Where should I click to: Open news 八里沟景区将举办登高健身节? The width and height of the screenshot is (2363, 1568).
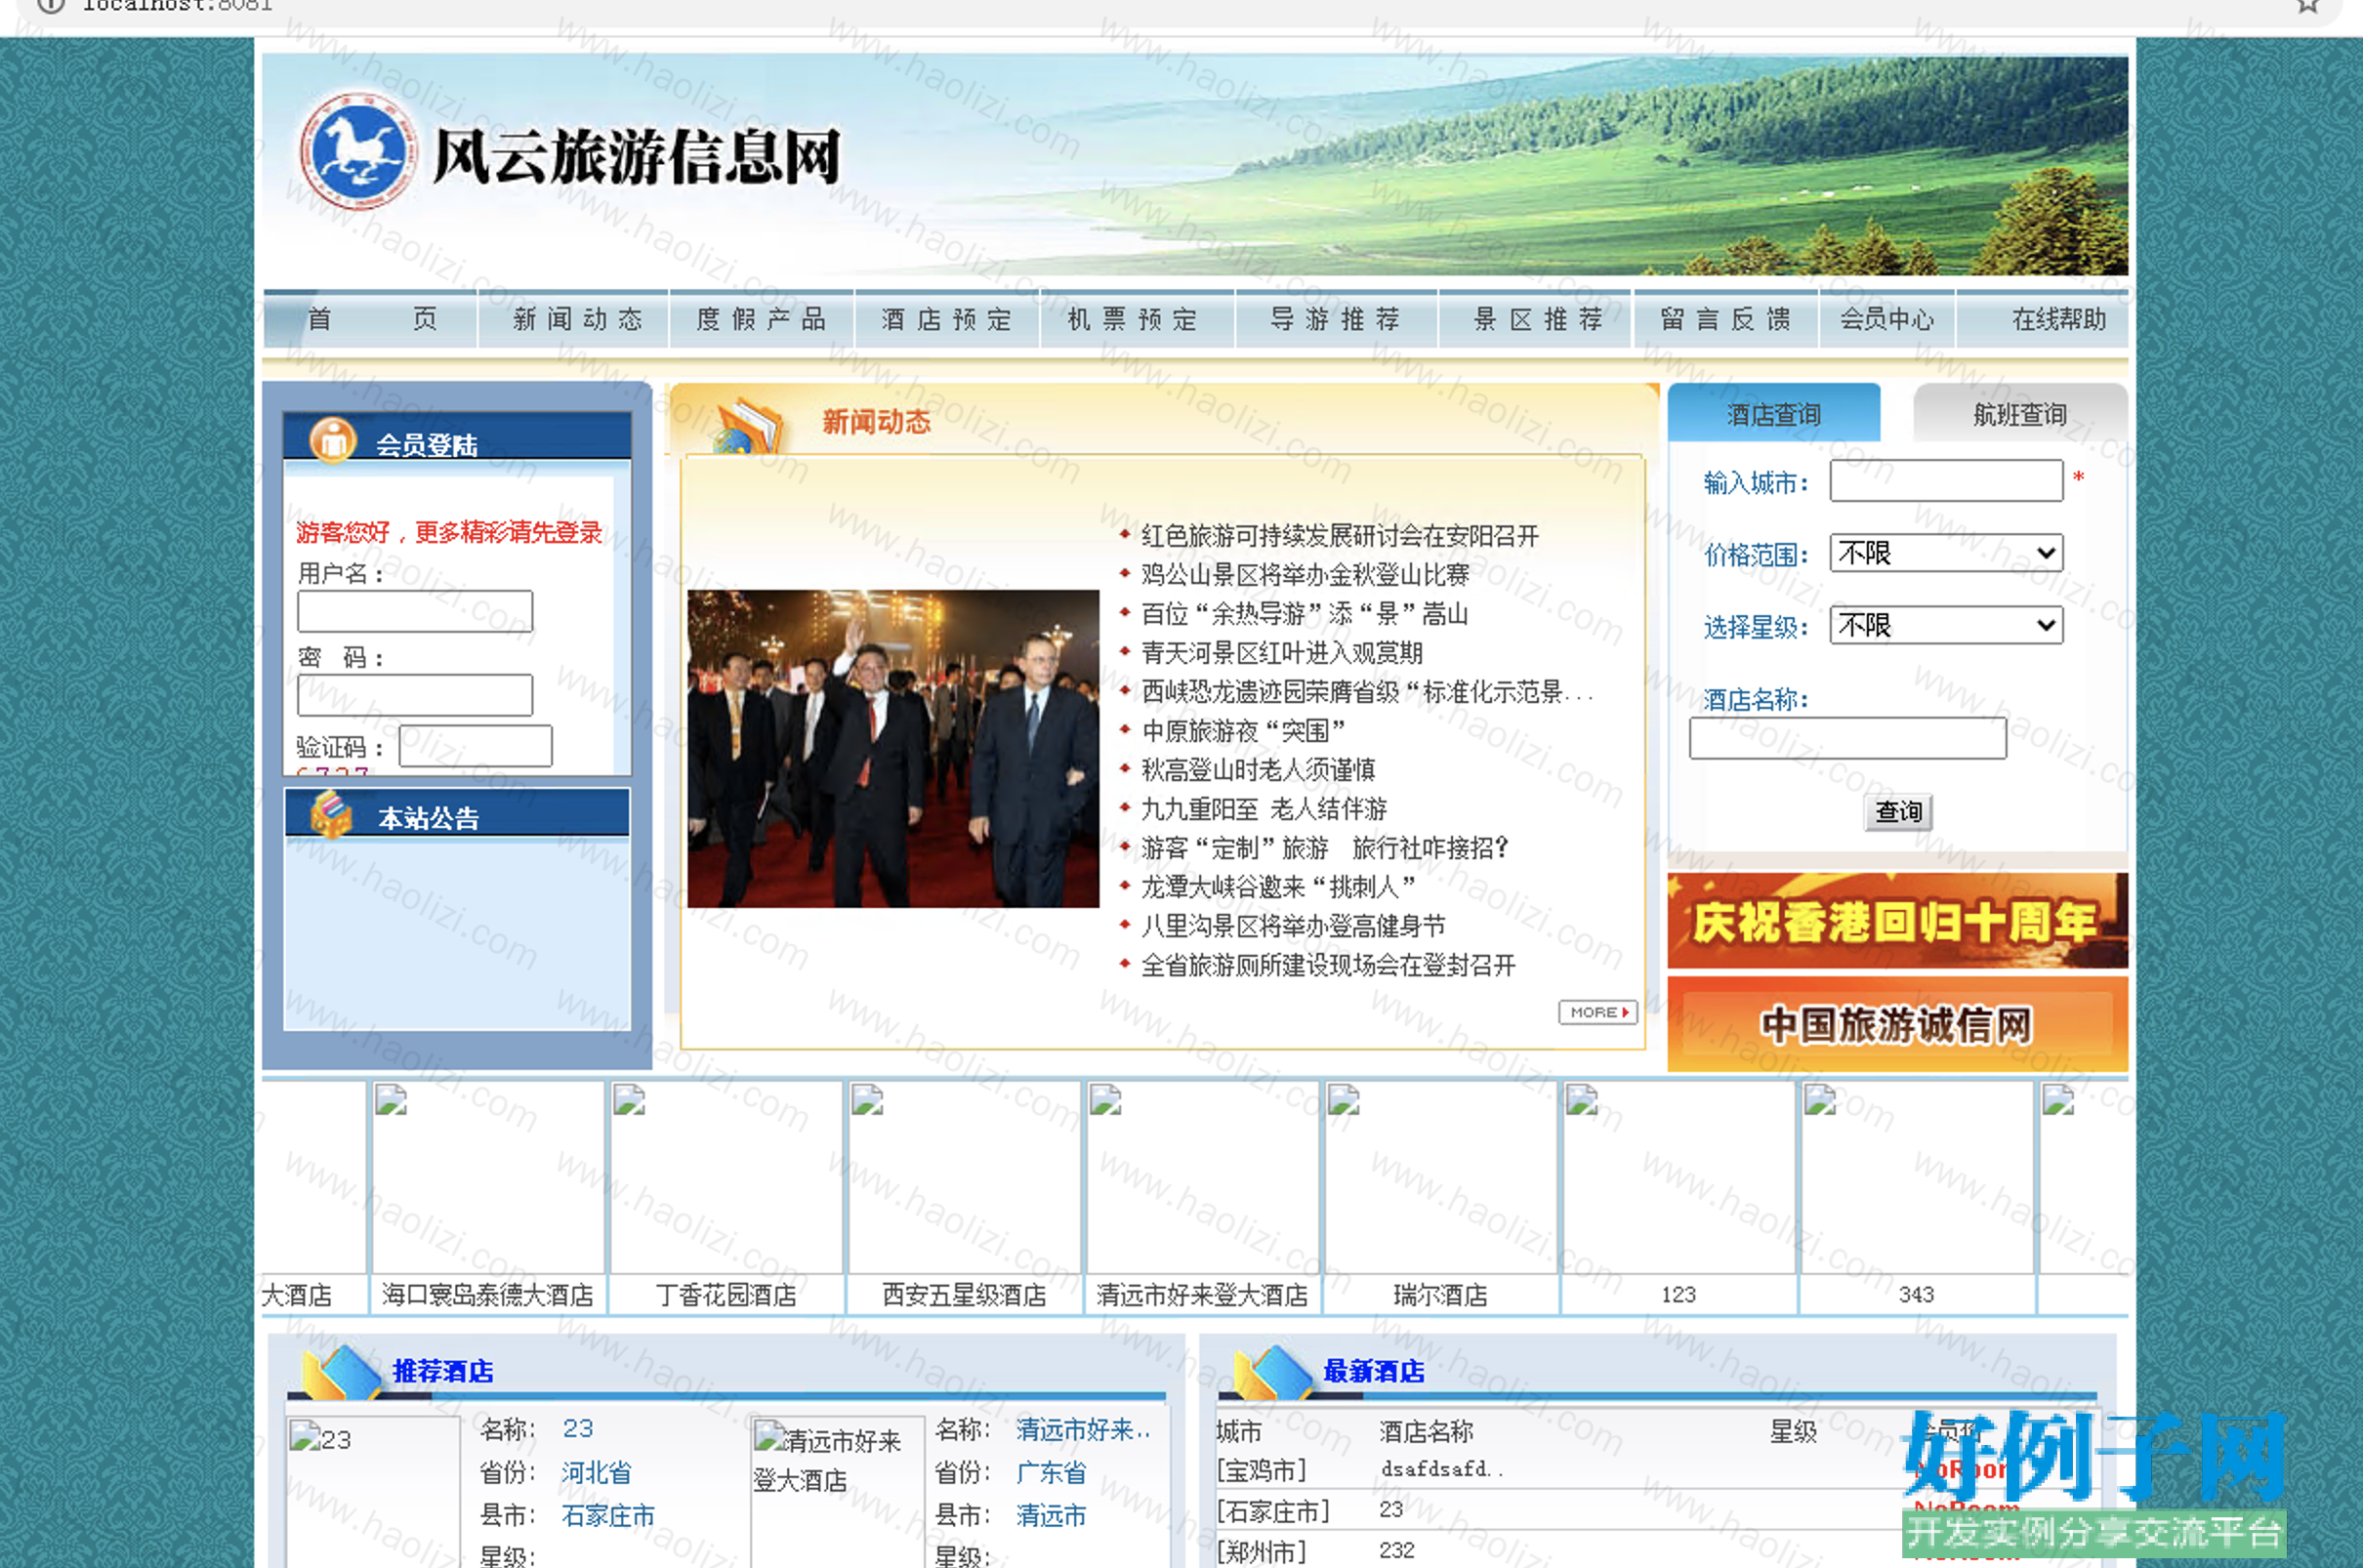[1293, 926]
